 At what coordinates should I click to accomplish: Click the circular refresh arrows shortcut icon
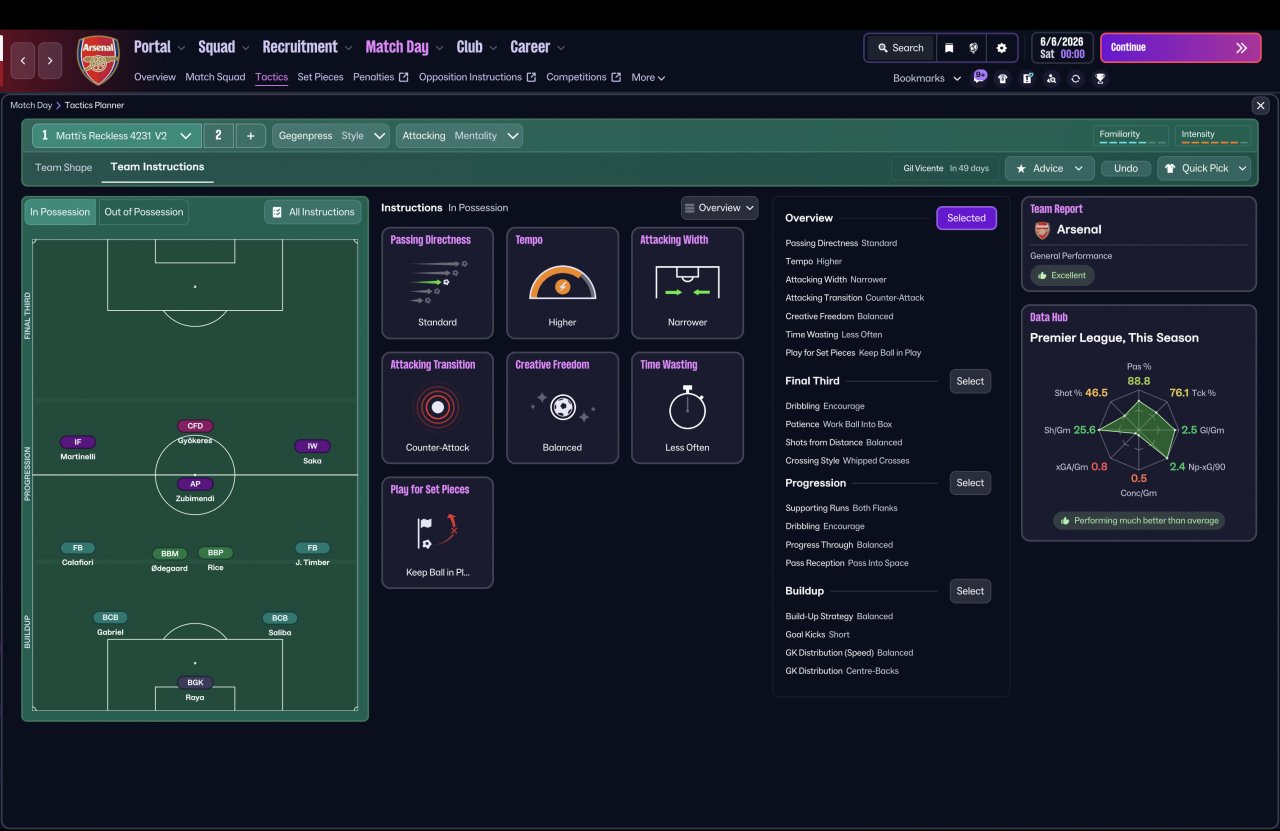(x=1075, y=78)
